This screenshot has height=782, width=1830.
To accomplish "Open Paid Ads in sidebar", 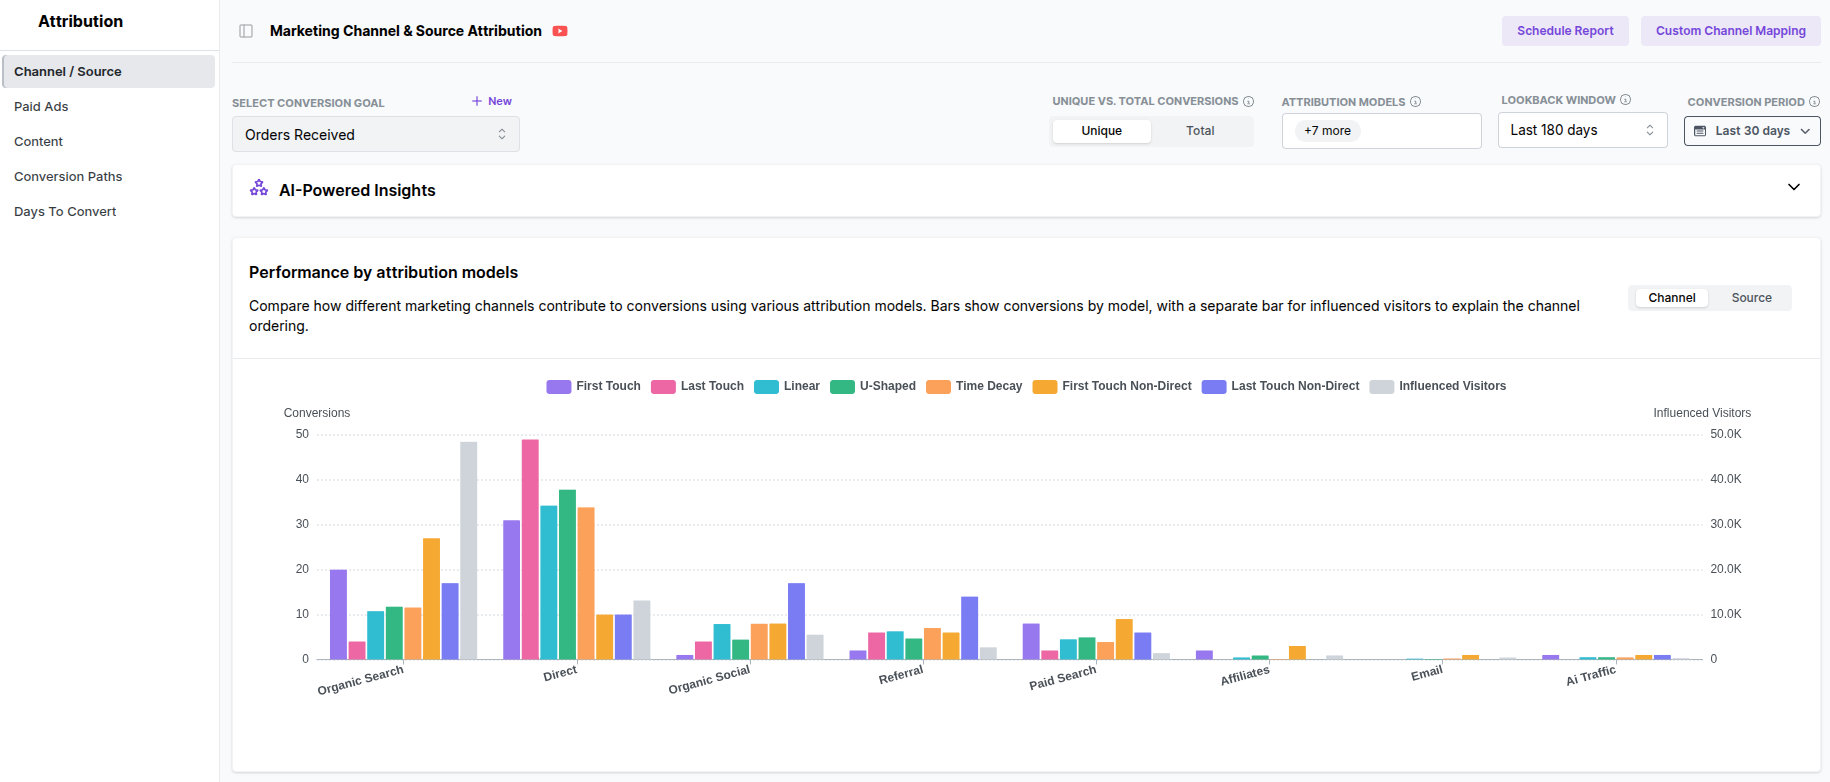I will tap(108, 107).
